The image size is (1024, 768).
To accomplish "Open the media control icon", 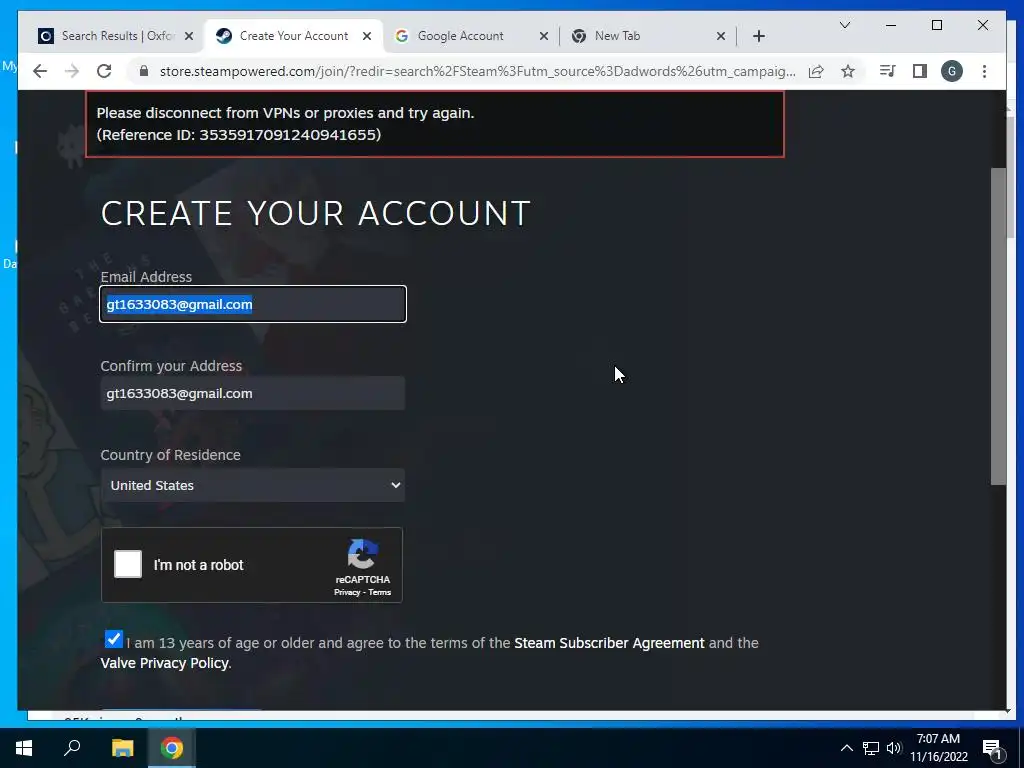I will (x=888, y=71).
